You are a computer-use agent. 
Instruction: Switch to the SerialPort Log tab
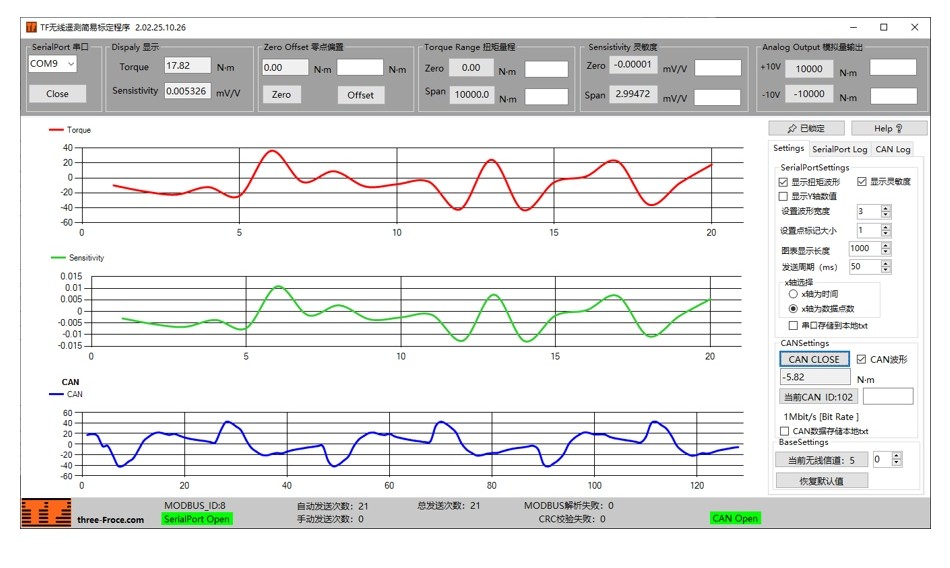tap(839, 149)
